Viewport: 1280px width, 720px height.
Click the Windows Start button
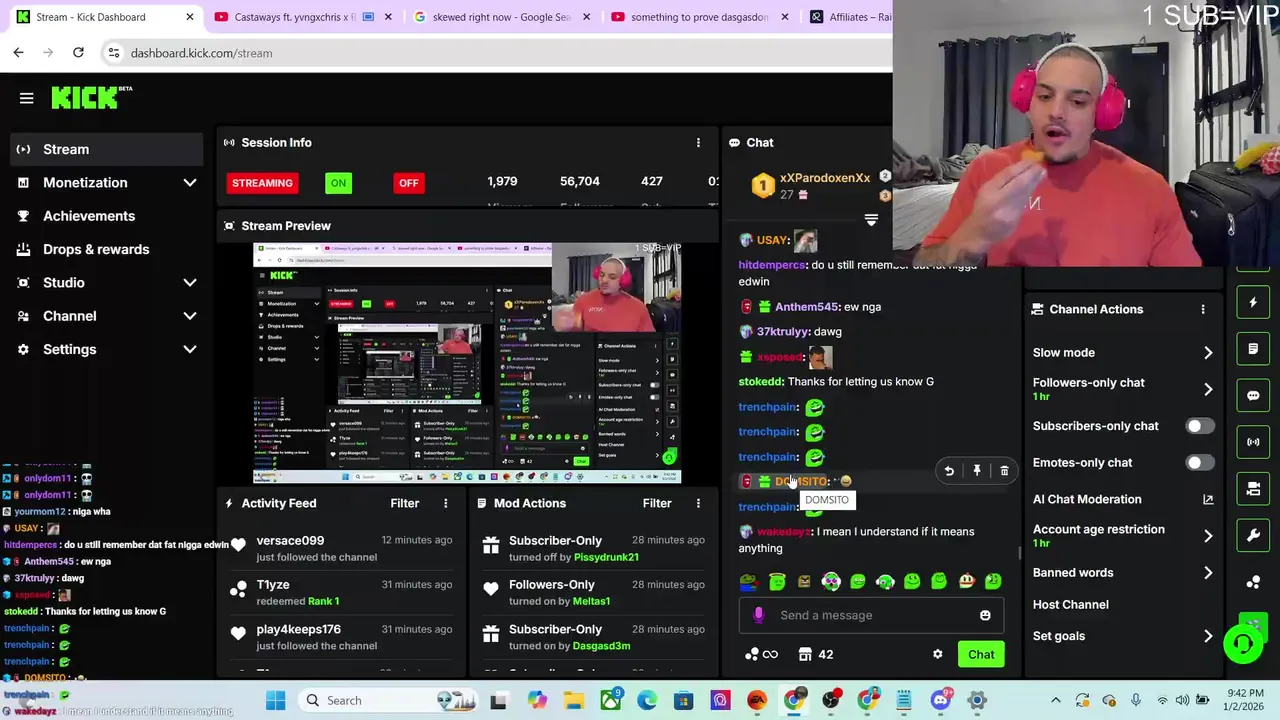(x=275, y=700)
